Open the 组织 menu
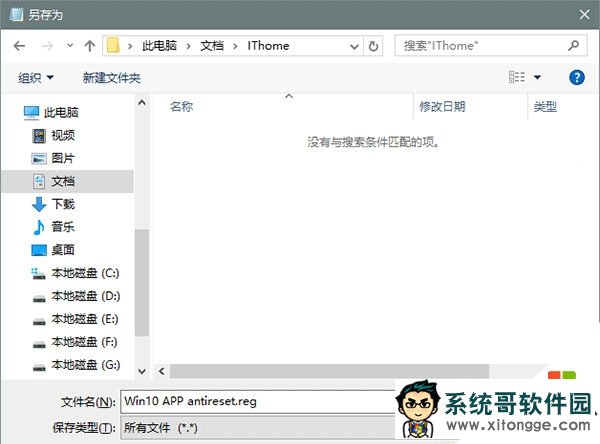This screenshot has height=444, width=600. [36, 78]
